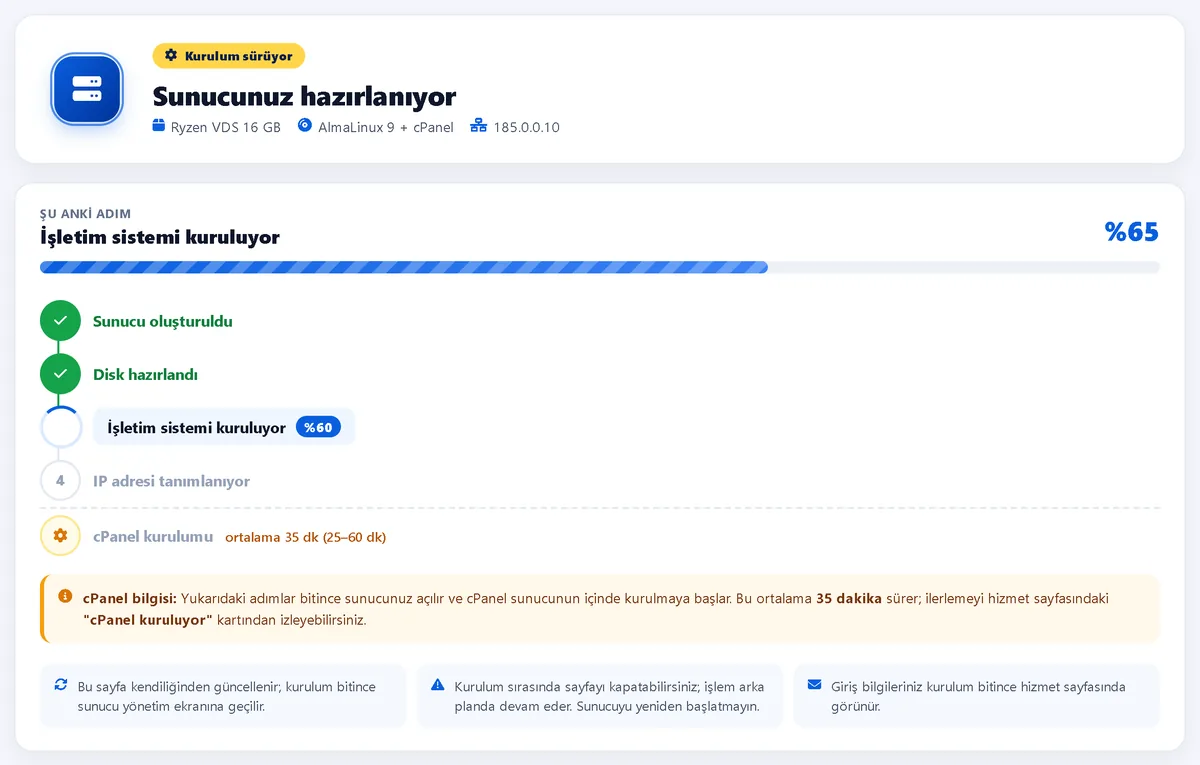1200x765 pixels.
Task: Click the Sunucu oluşturuldu step label
Action: click(163, 322)
